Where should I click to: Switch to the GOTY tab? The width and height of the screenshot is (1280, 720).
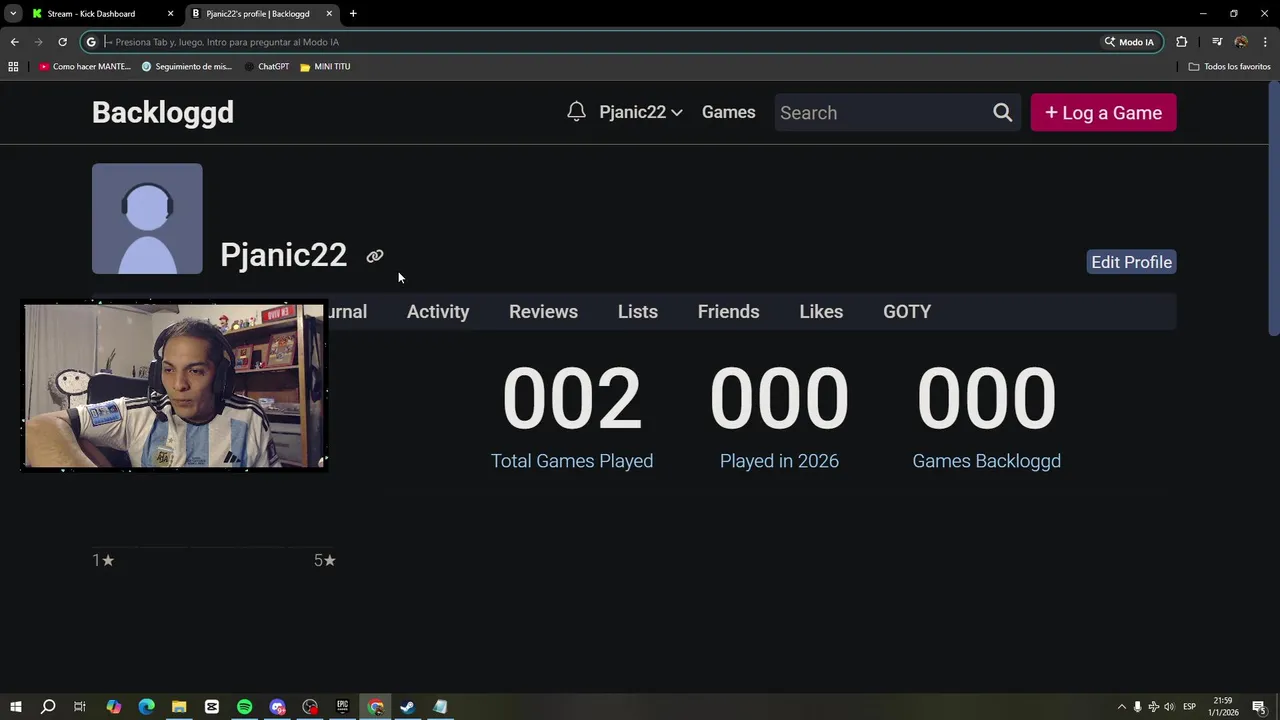(x=907, y=312)
